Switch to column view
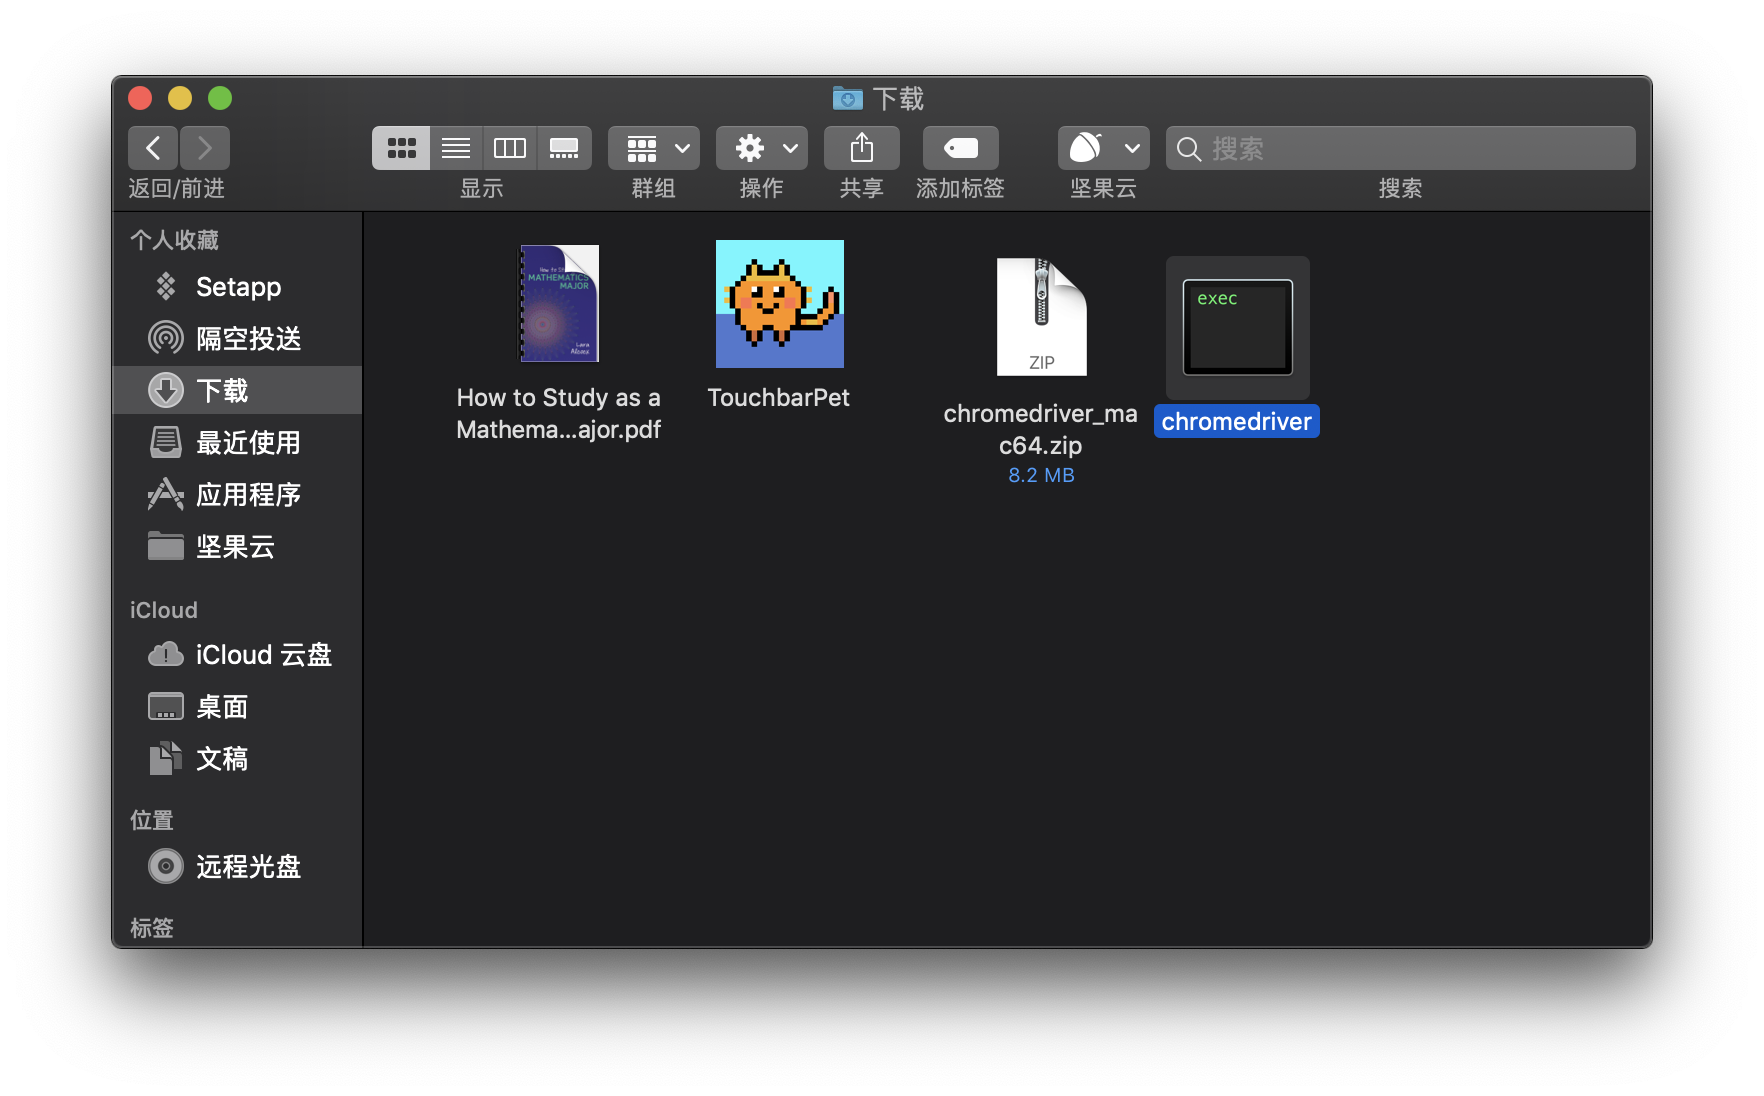The width and height of the screenshot is (1764, 1096). 509,147
